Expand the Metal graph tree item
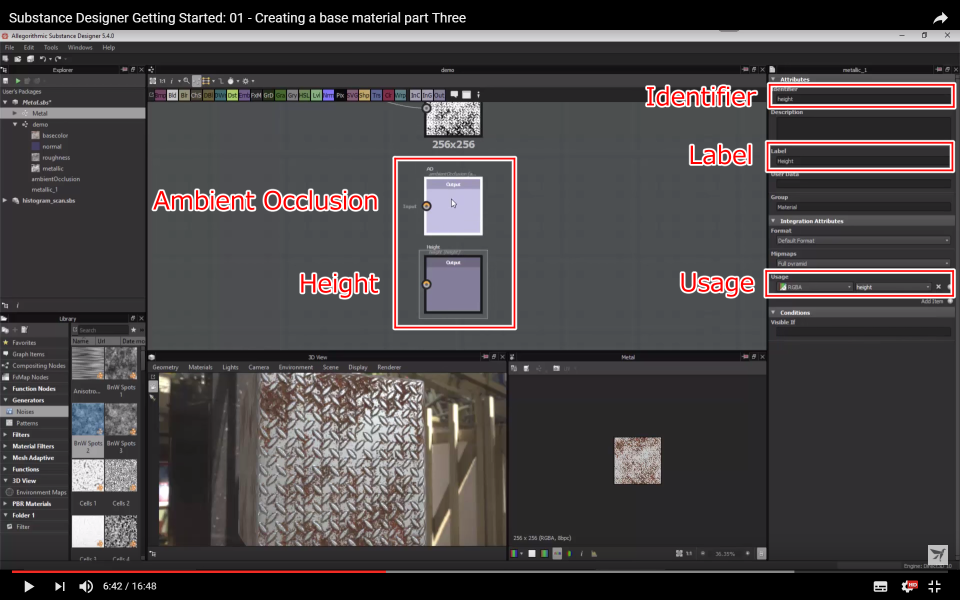This screenshot has height=600, width=960. [x=15, y=113]
